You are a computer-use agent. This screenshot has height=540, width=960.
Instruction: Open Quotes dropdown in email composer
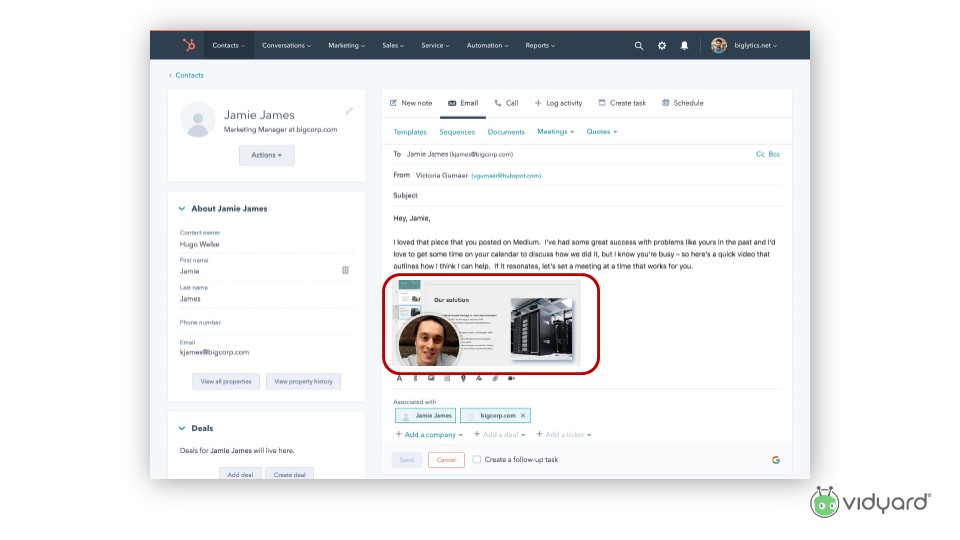click(x=601, y=132)
